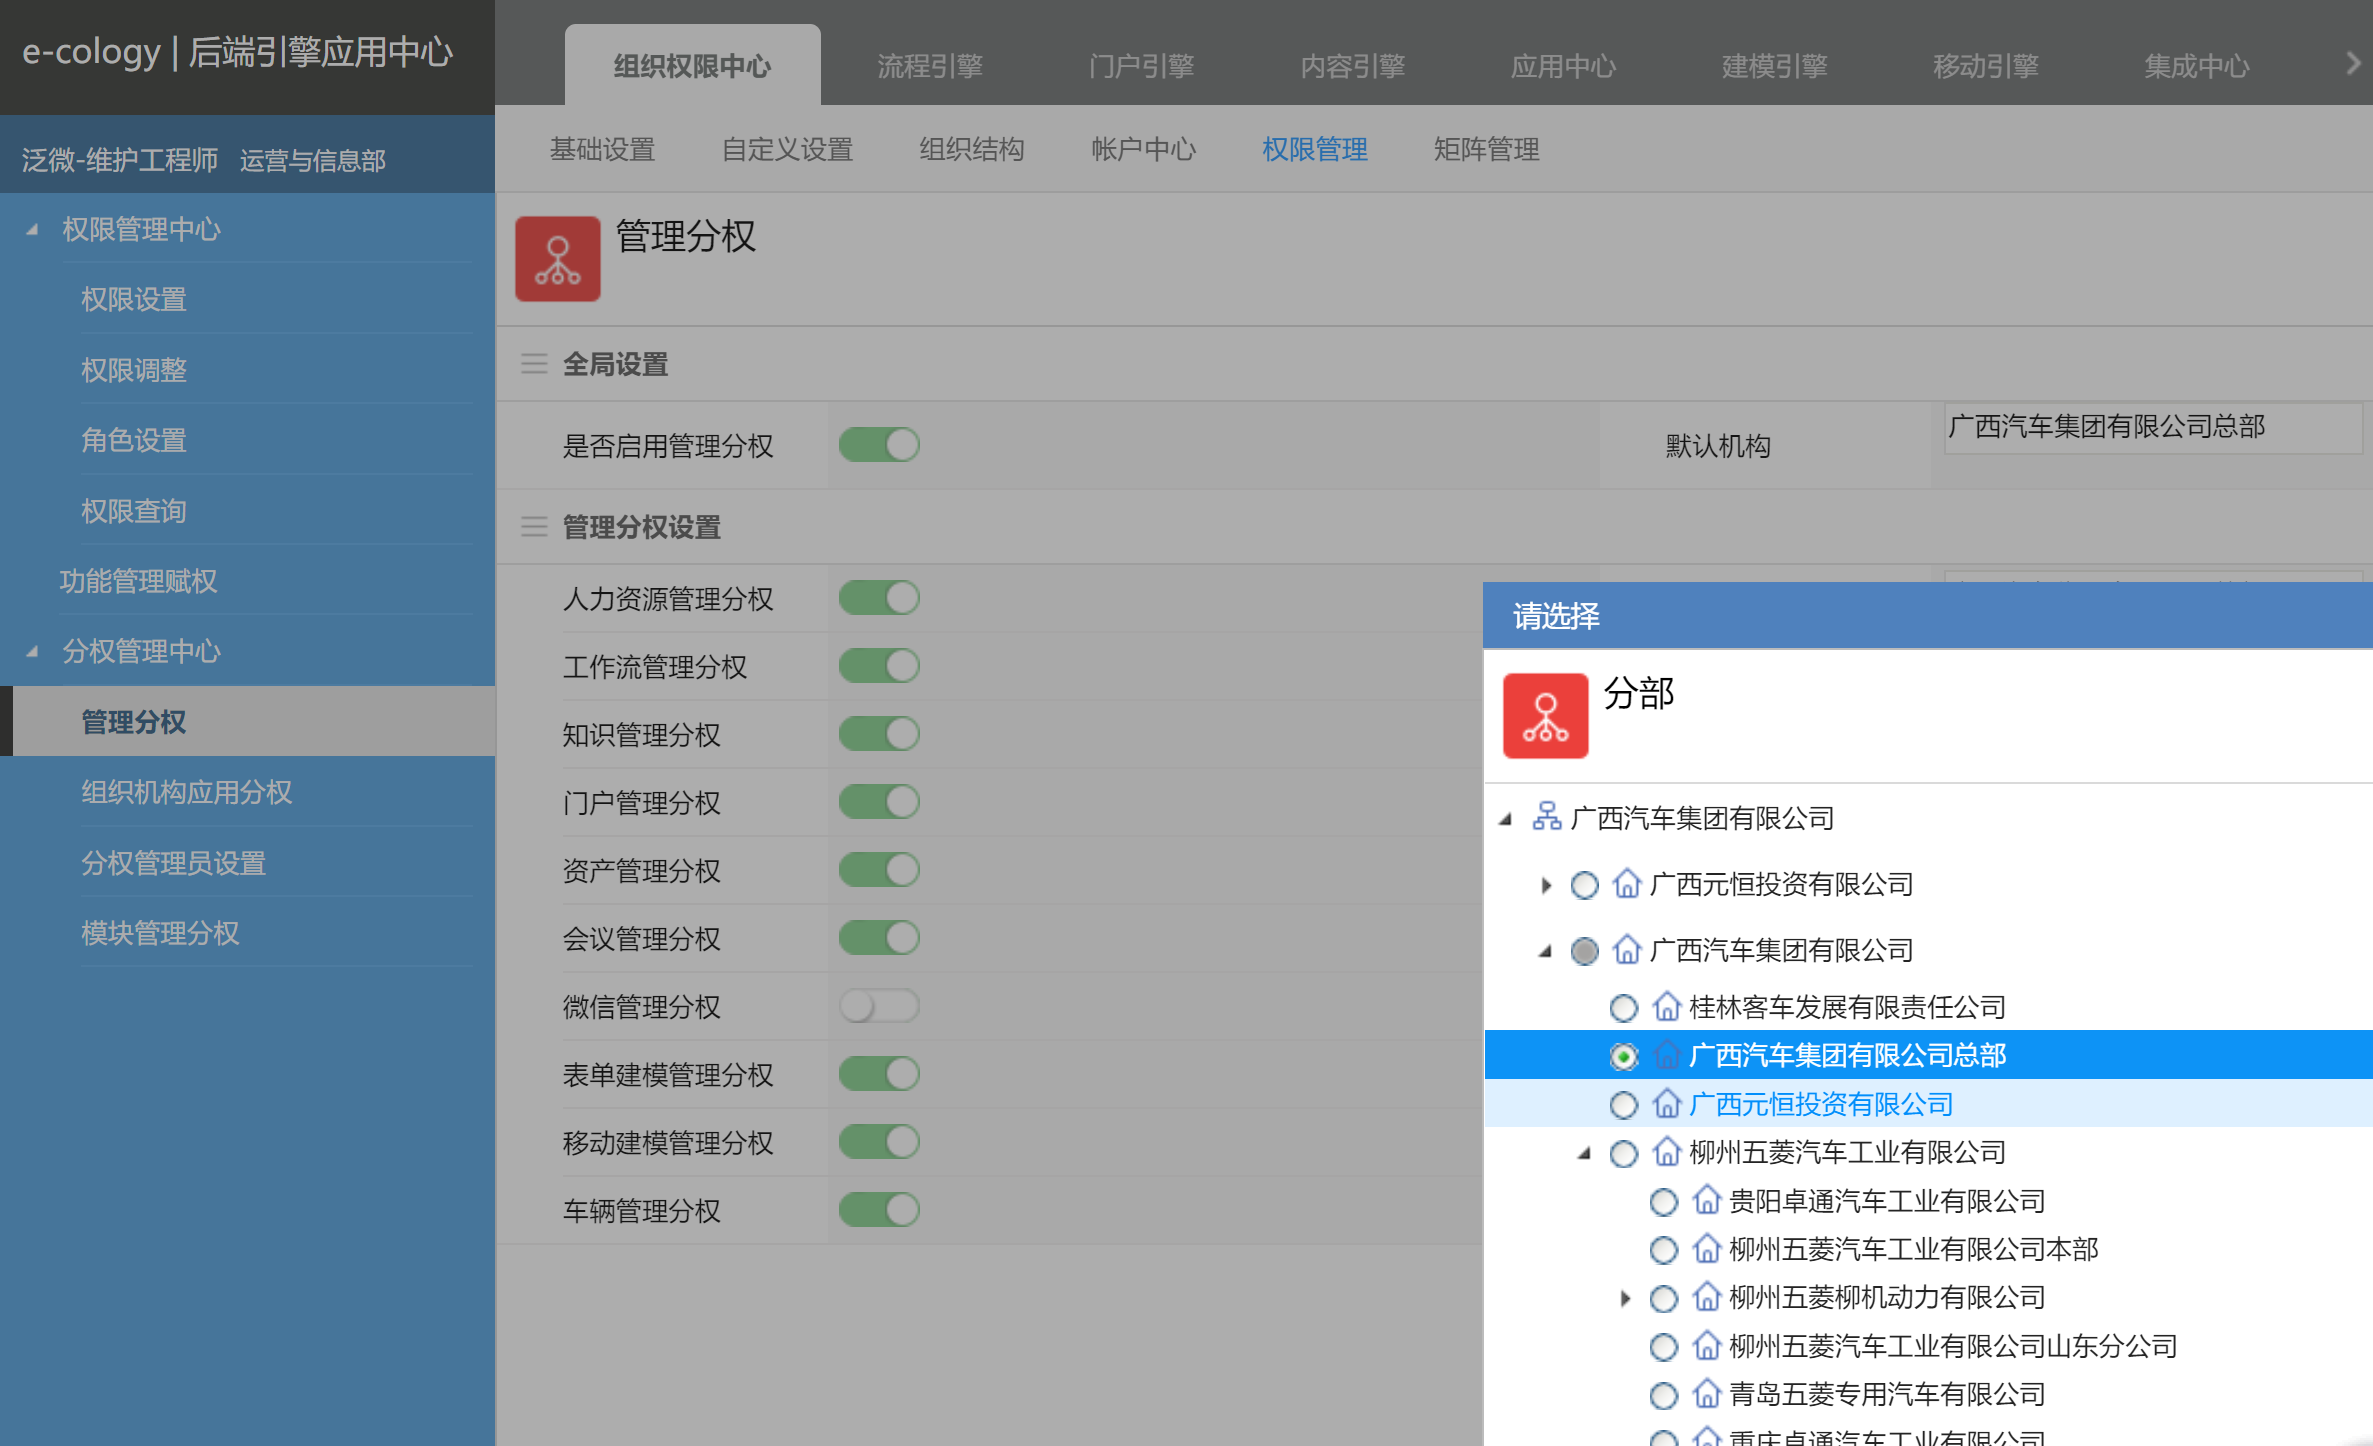Collapse 分权管理中心 sidebar group
This screenshot has width=2373, height=1446.
pos(33,651)
